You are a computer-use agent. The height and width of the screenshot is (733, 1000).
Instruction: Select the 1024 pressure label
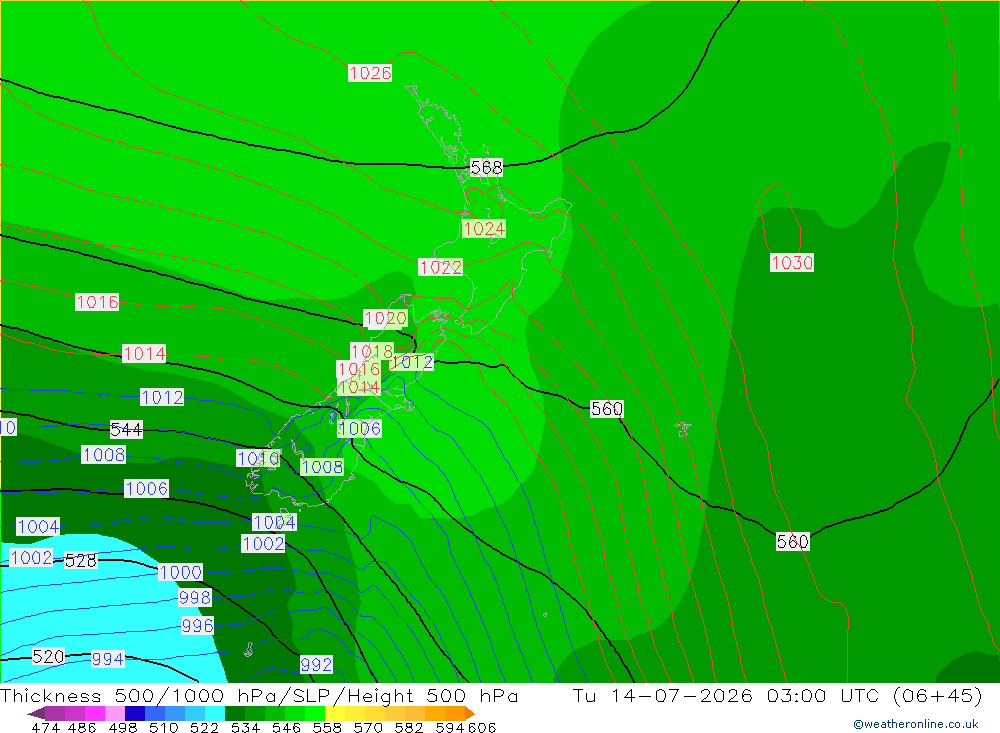coord(484,228)
